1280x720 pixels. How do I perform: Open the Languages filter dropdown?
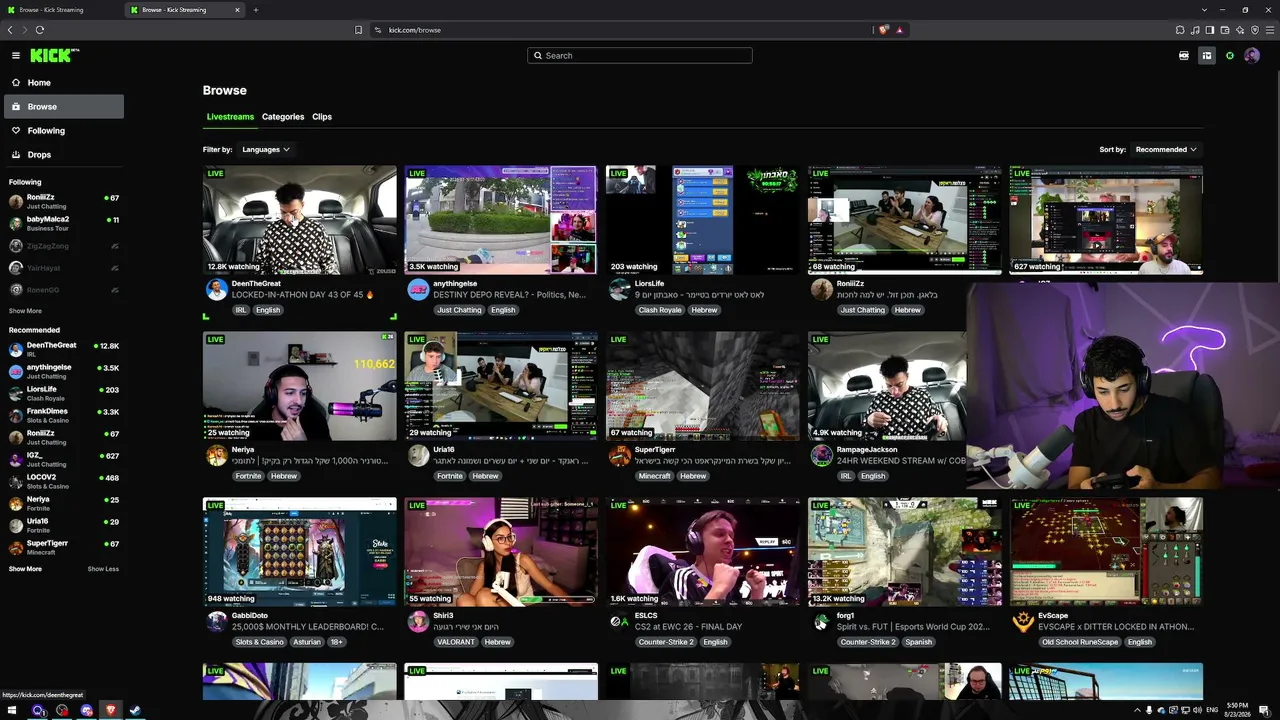click(265, 150)
